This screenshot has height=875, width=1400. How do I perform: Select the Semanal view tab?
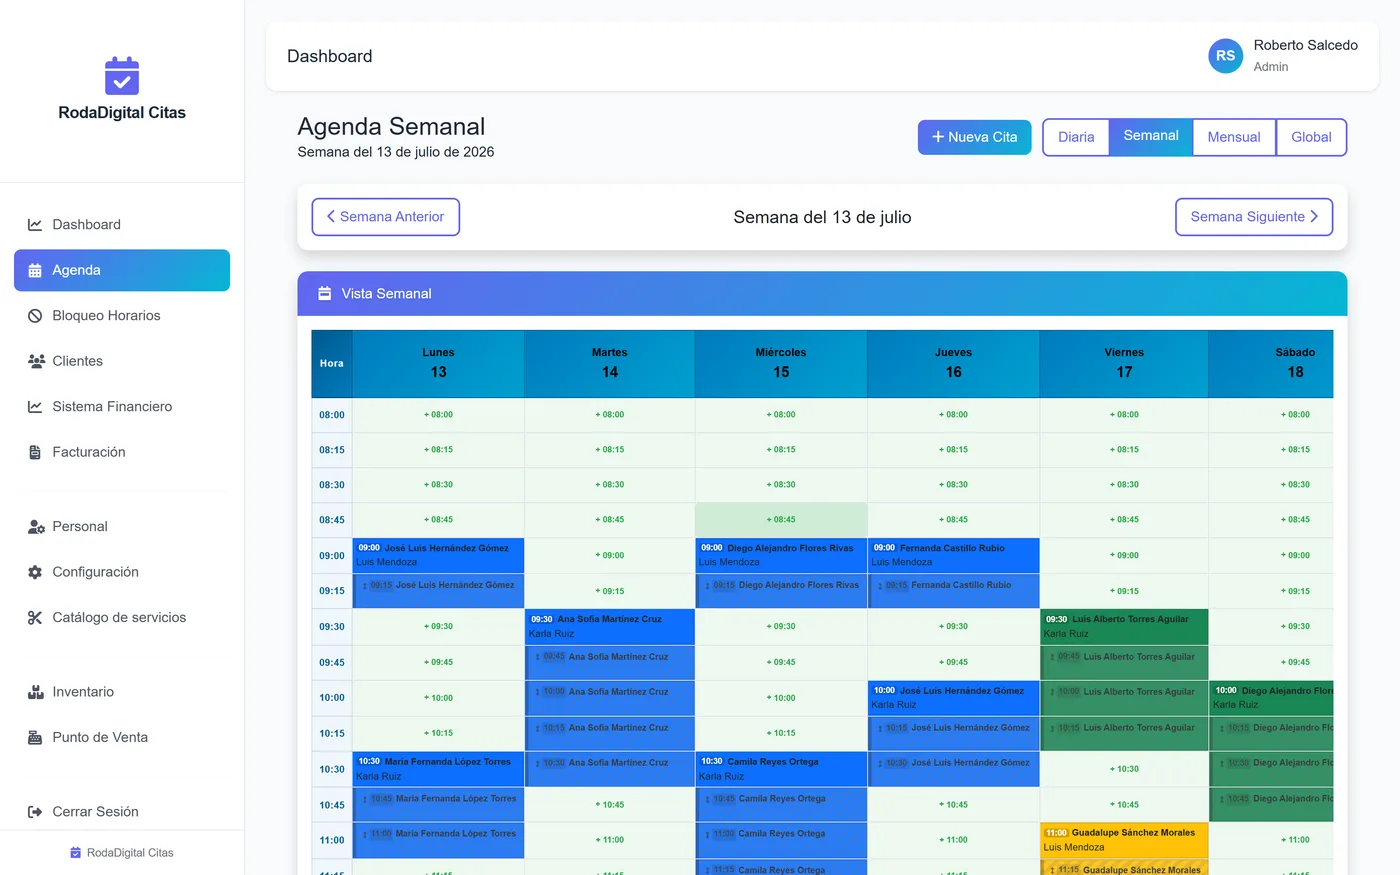point(1151,136)
